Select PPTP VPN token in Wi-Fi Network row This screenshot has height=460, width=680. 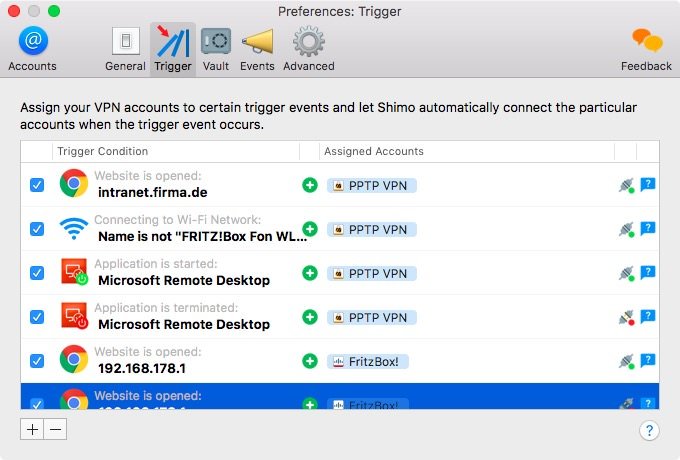point(372,229)
